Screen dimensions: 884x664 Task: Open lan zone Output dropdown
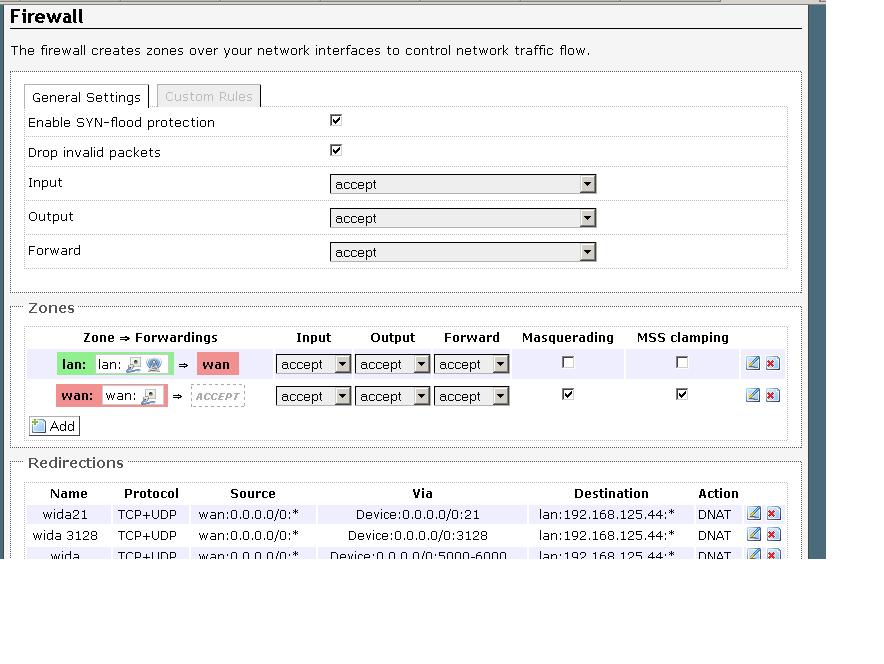pos(392,364)
